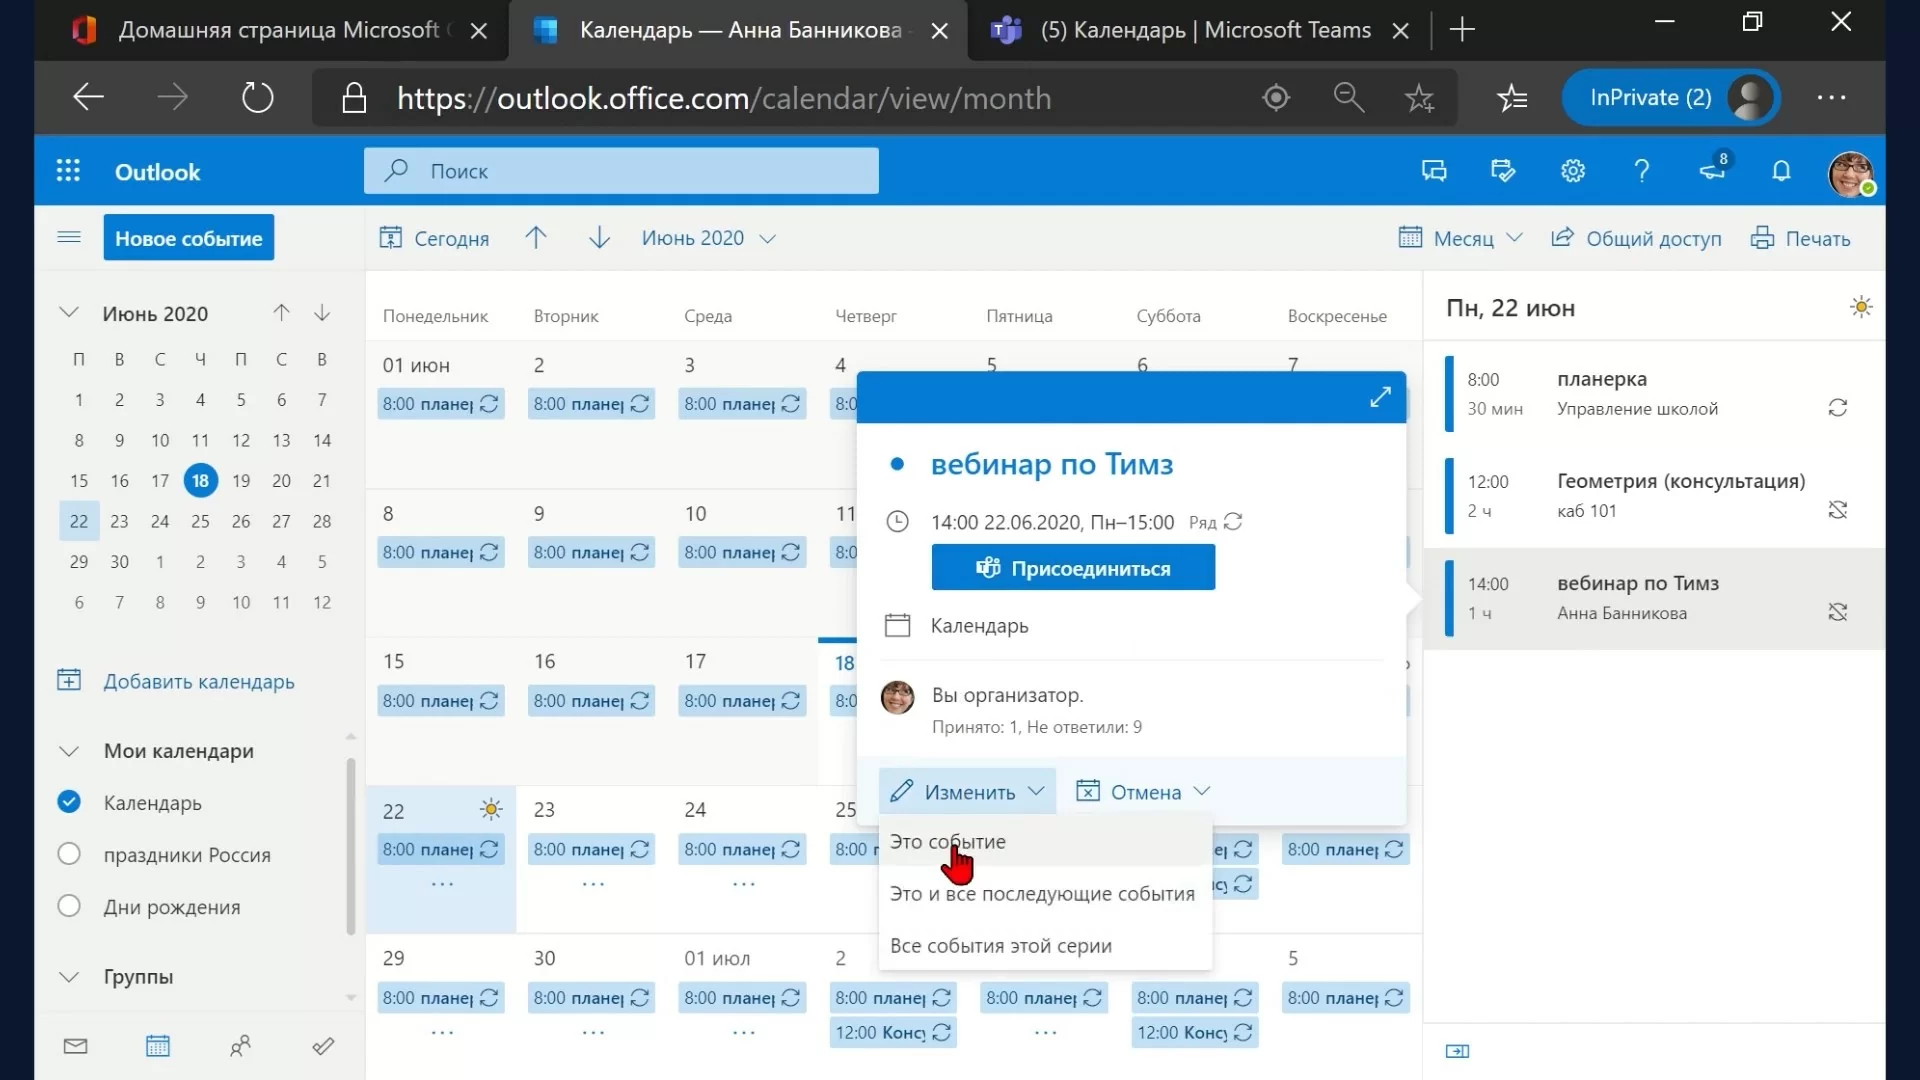
Task: Switch to Домашняя страница Microsoft tab
Action: click(271, 30)
